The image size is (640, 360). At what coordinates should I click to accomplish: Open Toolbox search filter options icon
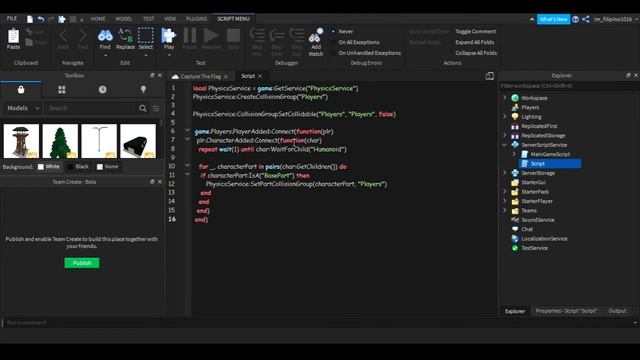156,108
